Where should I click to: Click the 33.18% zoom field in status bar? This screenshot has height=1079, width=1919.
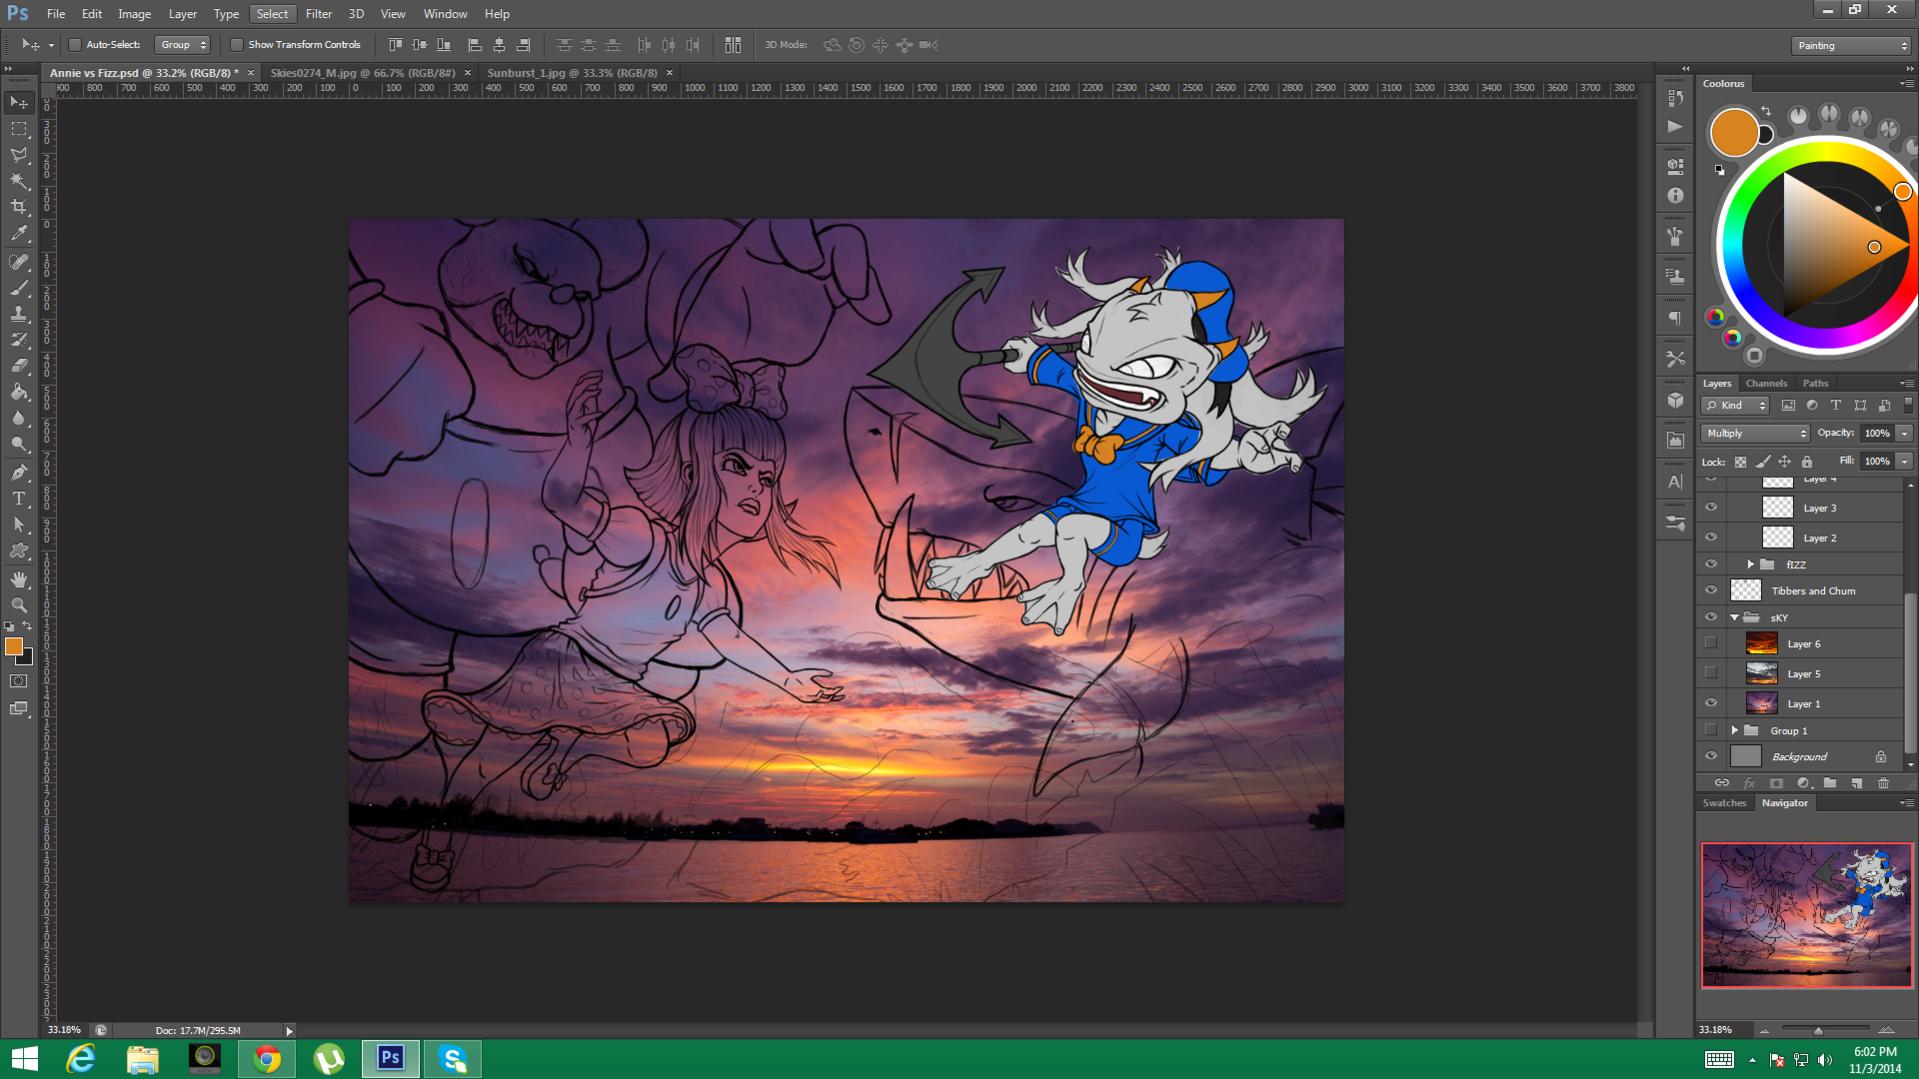(x=64, y=1030)
